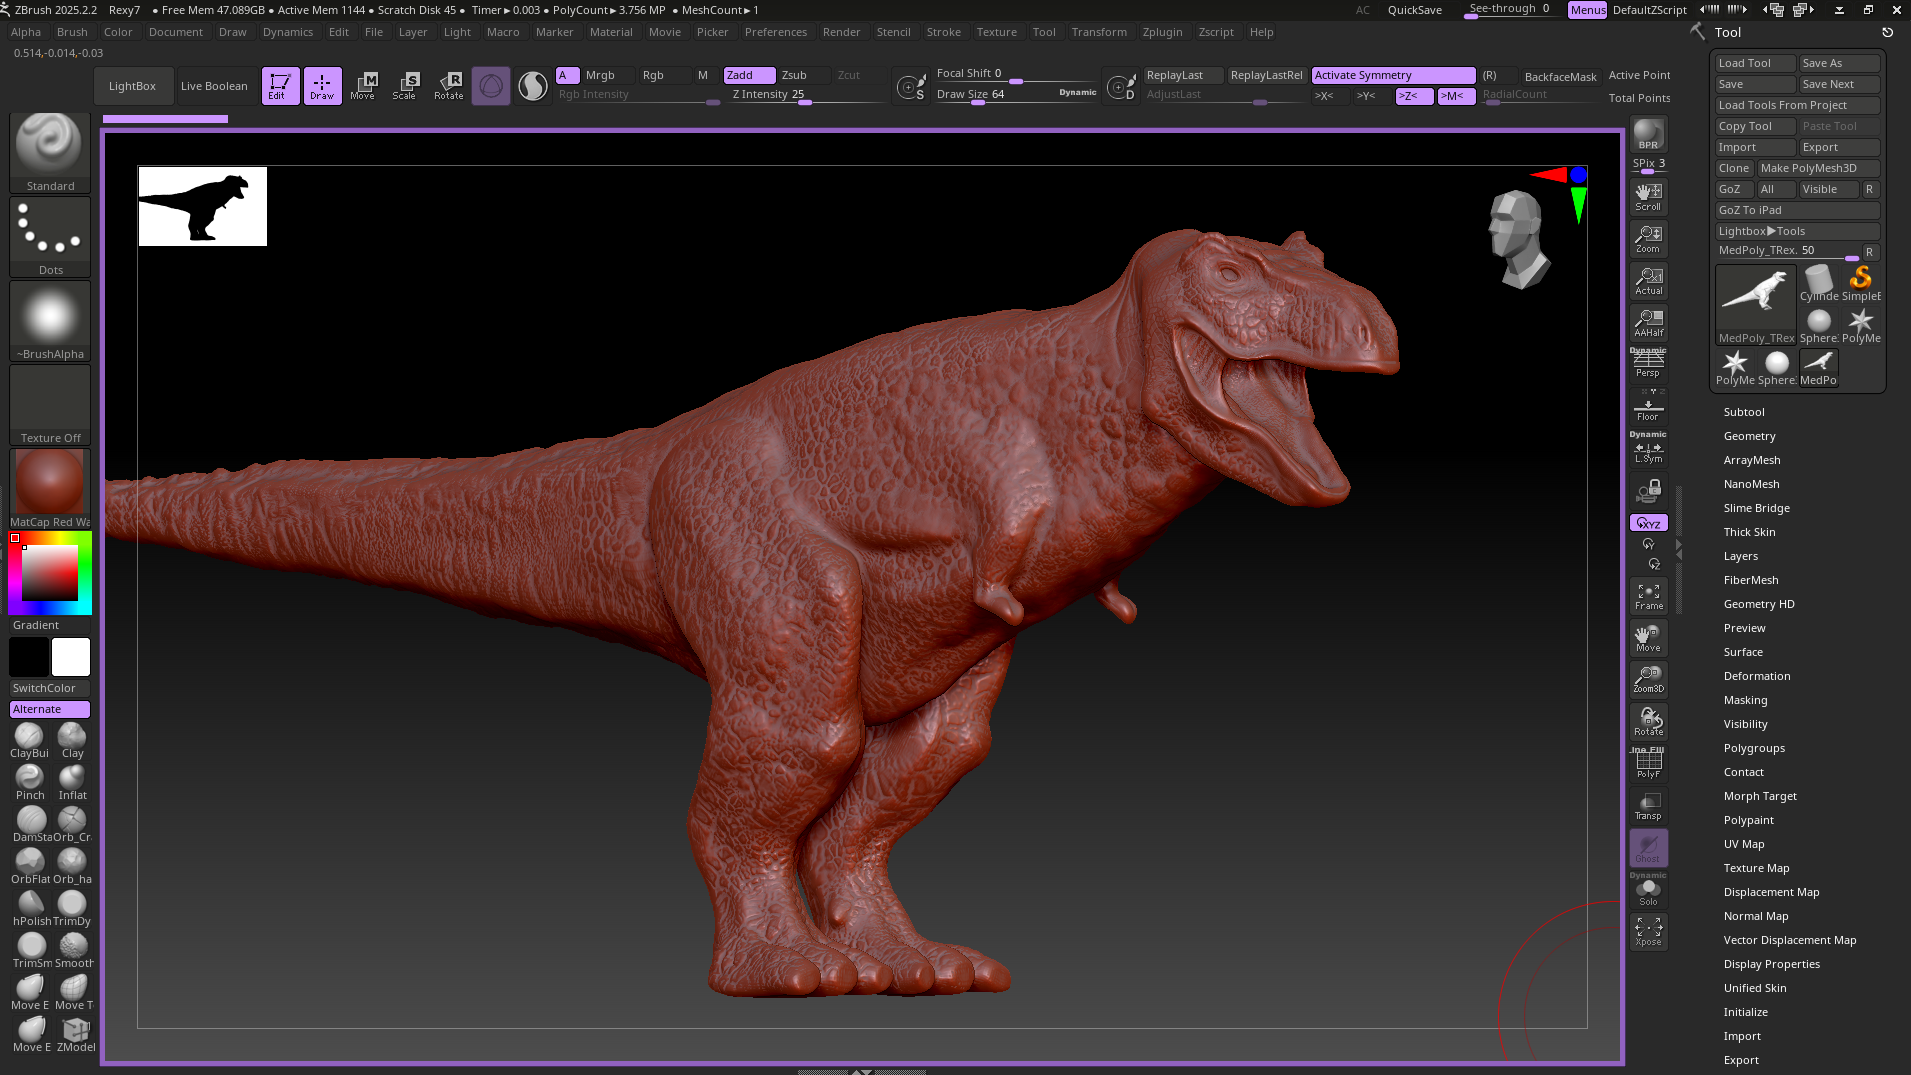Image resolution: width=1911 pixels, height=1075 pixels.
Task: Adjust the Z Intensity slider
Action: pos(808,95)
